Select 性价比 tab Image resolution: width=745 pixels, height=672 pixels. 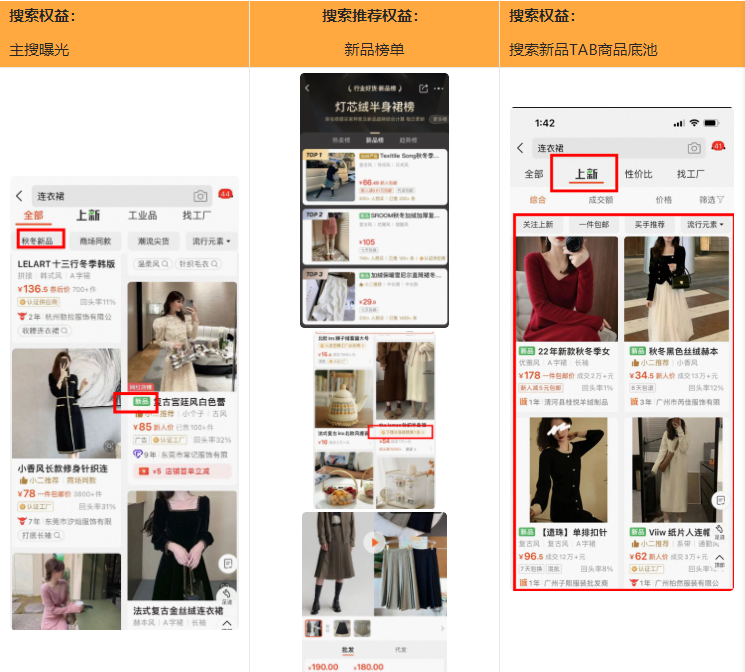point(638,174)
